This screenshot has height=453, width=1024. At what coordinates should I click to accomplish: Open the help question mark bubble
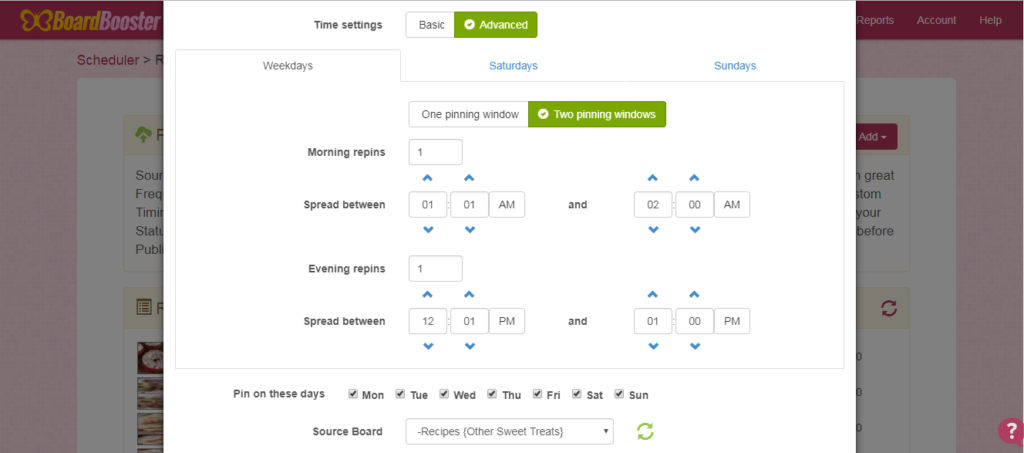click(1010, 431)
